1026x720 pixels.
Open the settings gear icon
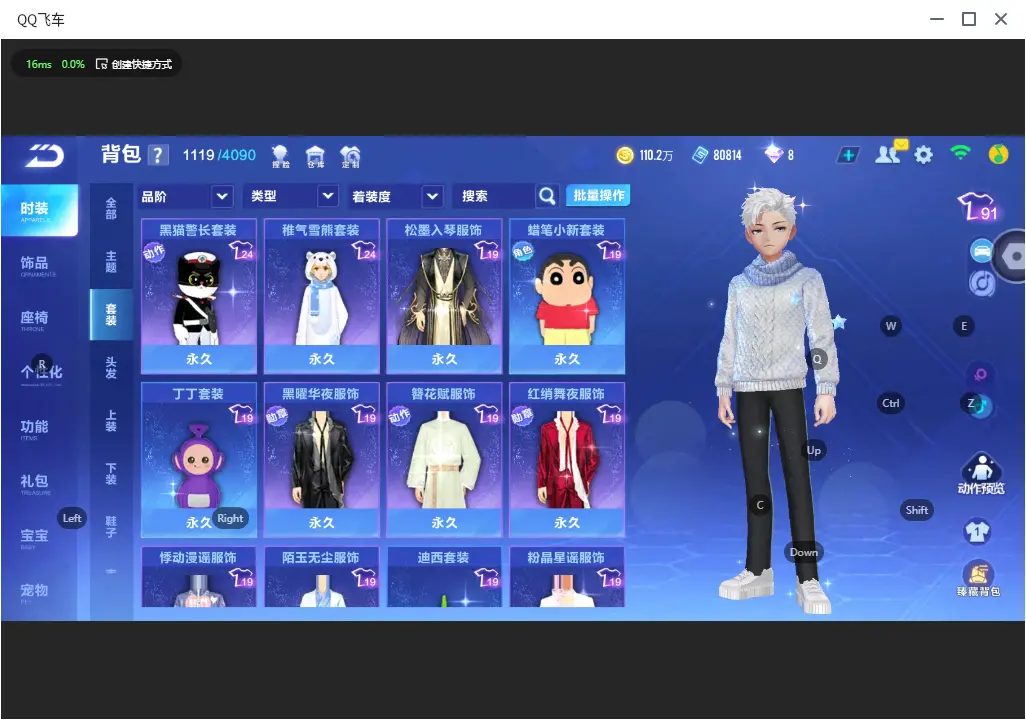923,155
